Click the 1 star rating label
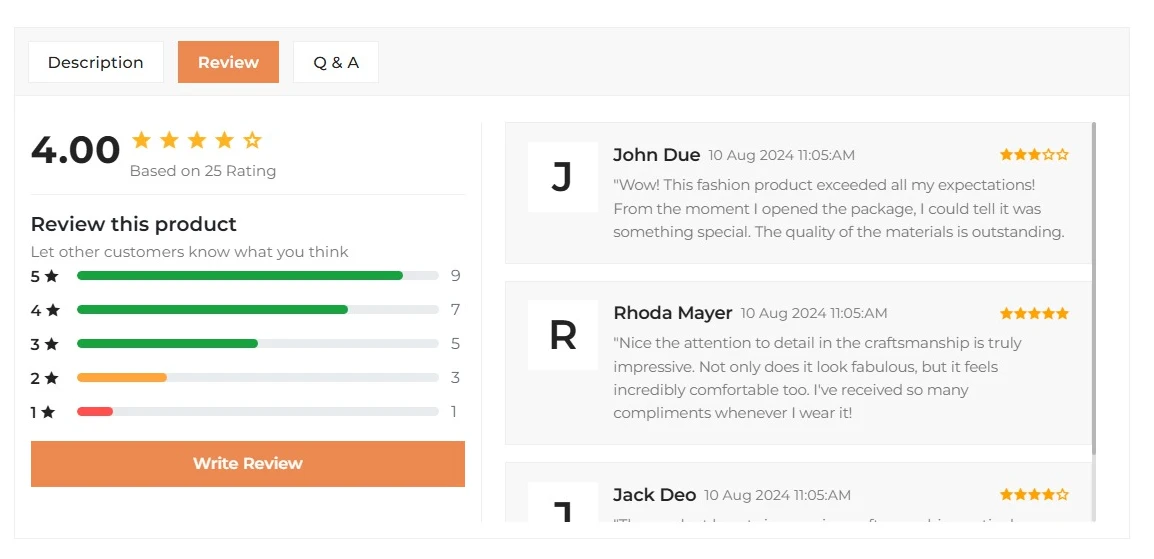This screenshot has width=1154, height=559. (43, 412)
